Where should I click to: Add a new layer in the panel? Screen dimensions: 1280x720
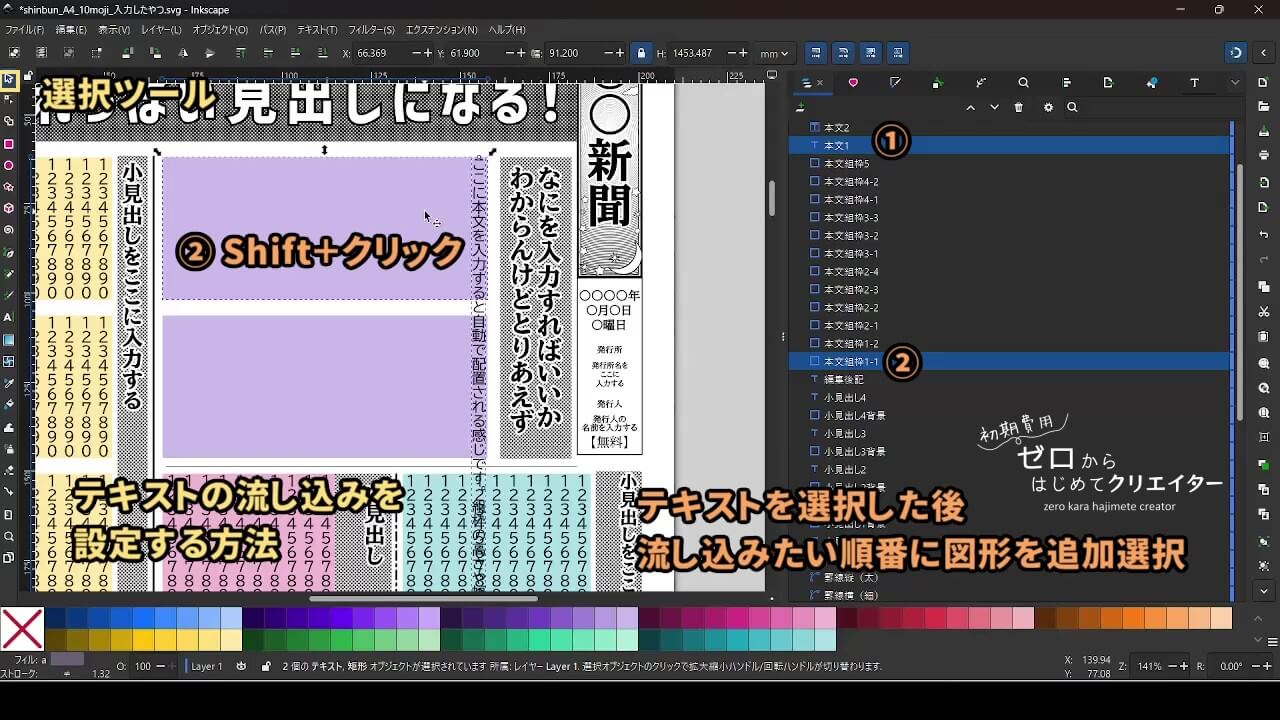click(800, 107)
